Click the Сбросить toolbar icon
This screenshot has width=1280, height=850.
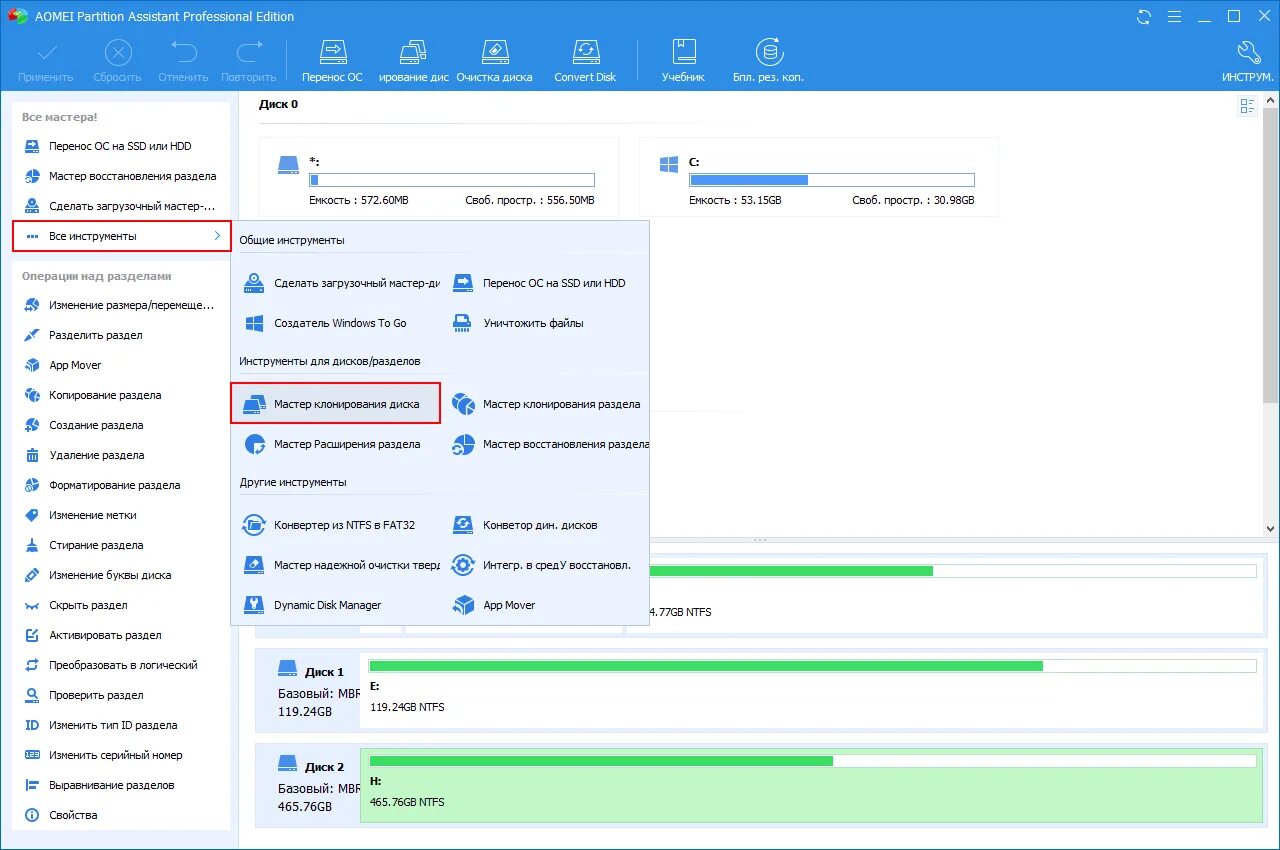click(x=117, y=61)
